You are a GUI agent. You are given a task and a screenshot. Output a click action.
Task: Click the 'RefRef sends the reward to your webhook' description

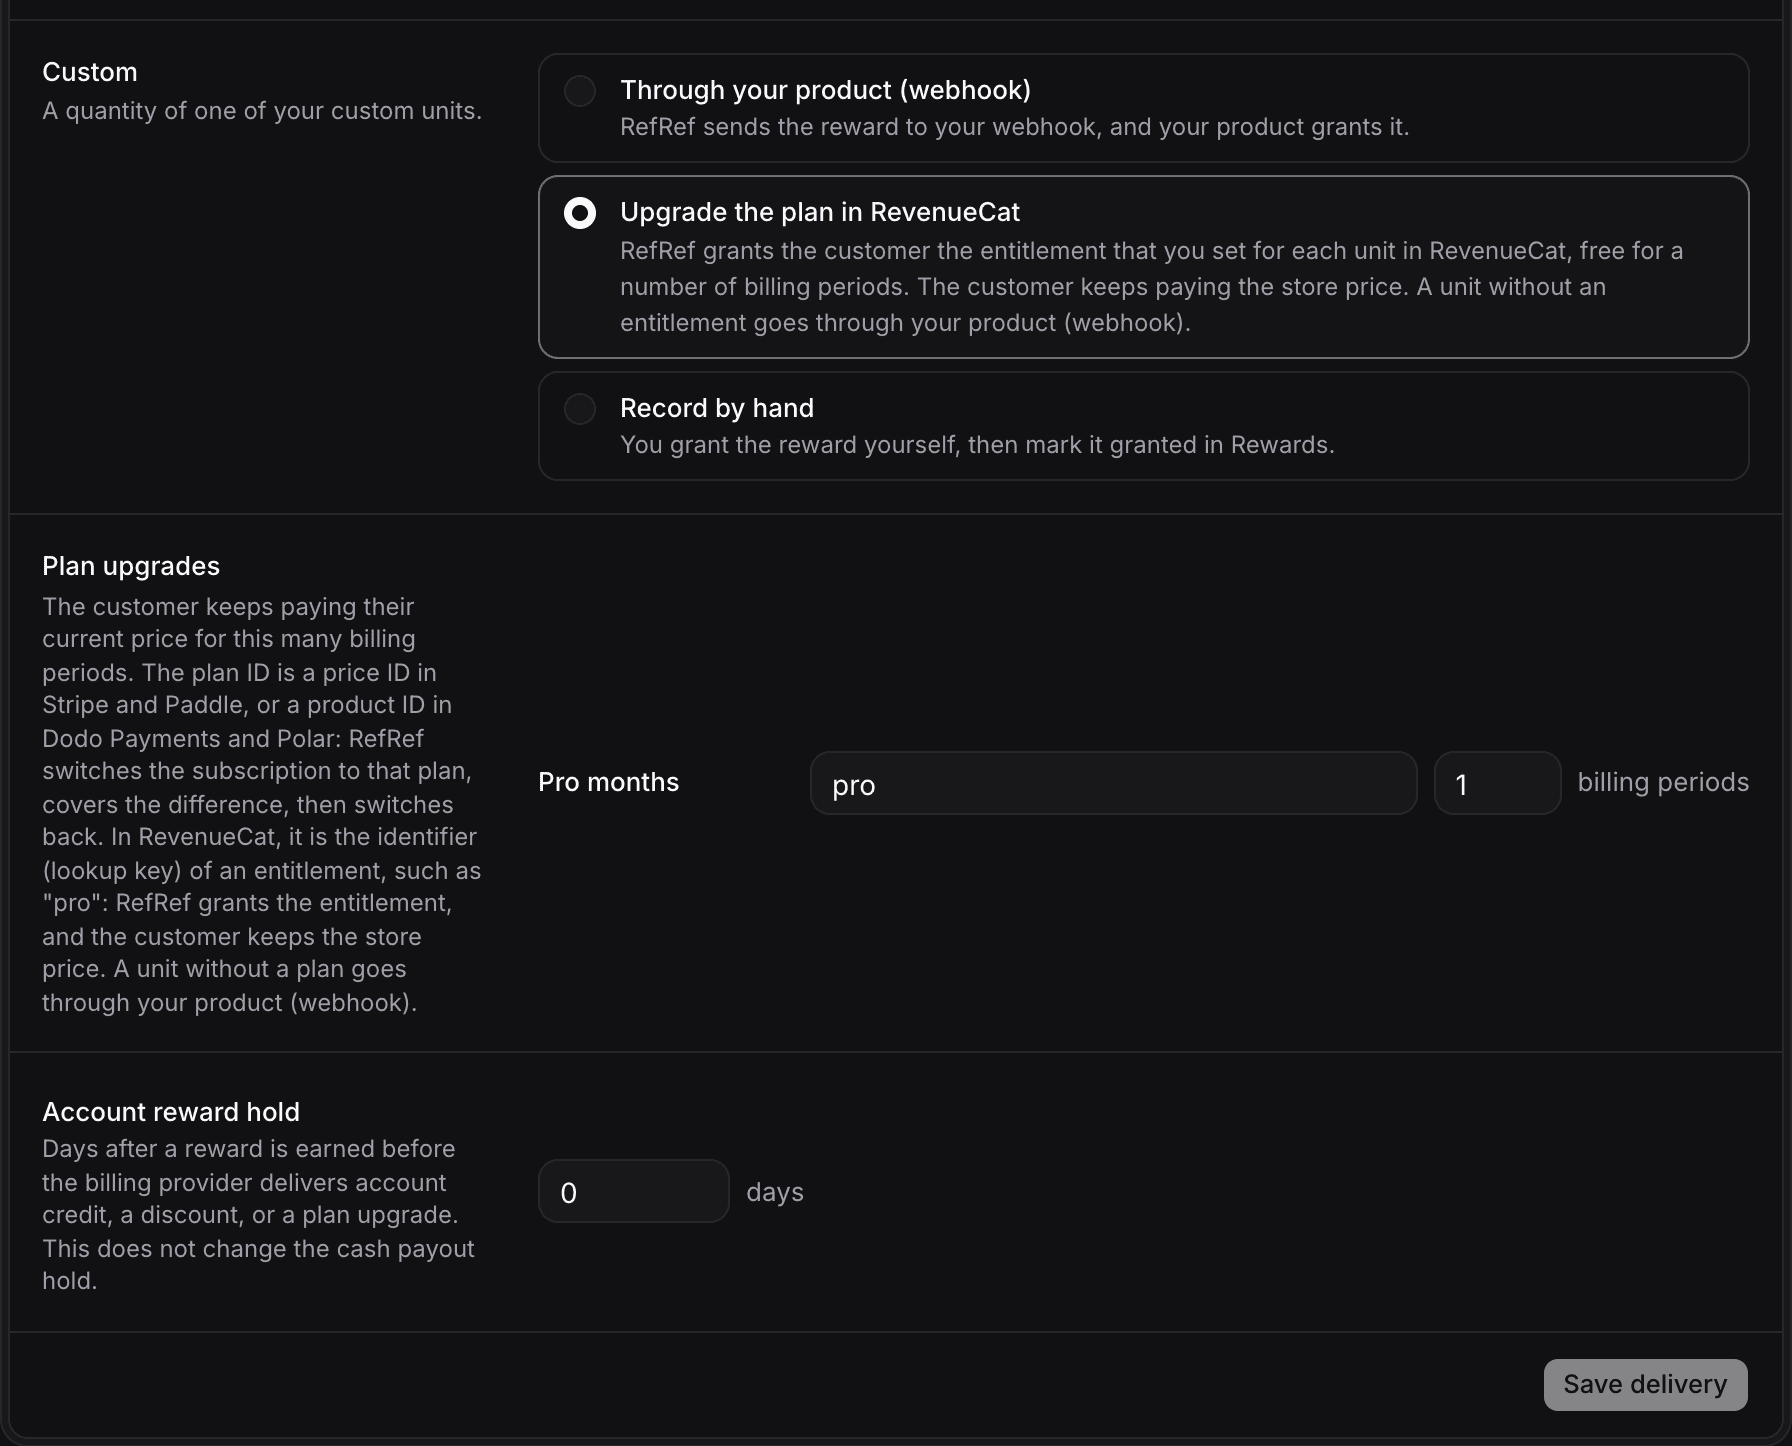coord(1014,127)
